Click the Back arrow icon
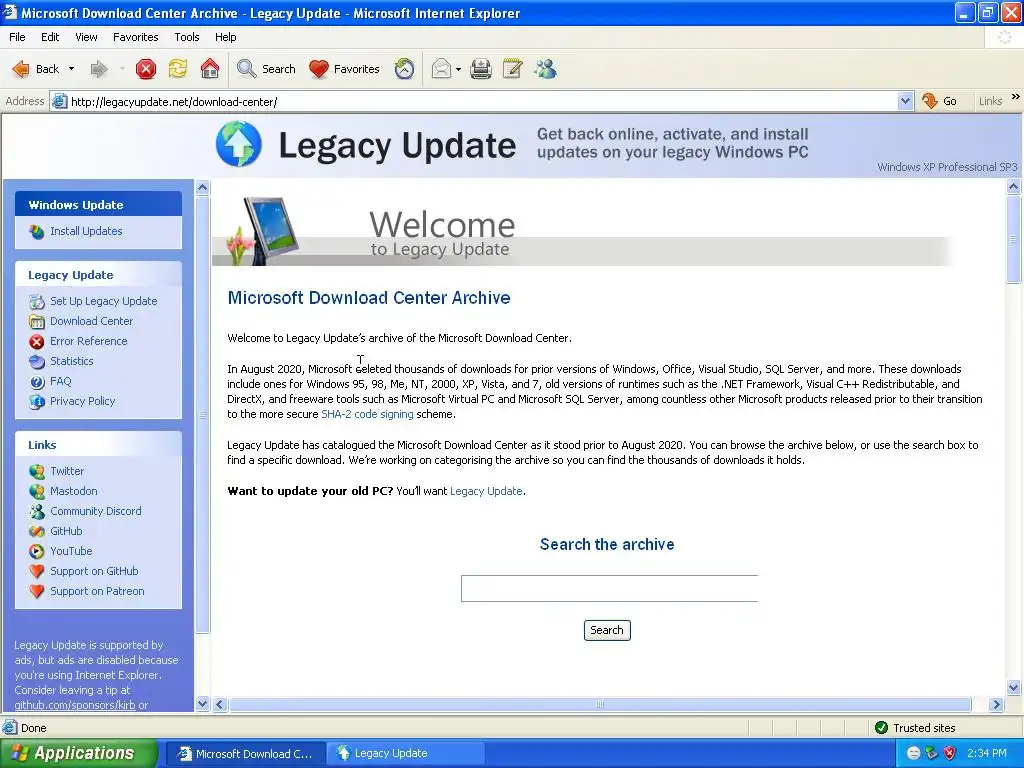Viewport: 1024px width, 768px height. click(21, 69)
